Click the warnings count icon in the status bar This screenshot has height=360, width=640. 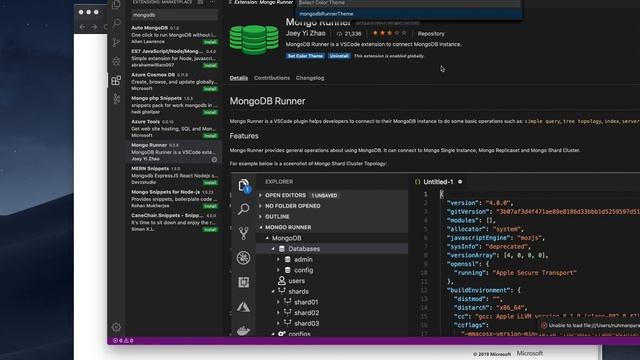click(x=126, y=340)
